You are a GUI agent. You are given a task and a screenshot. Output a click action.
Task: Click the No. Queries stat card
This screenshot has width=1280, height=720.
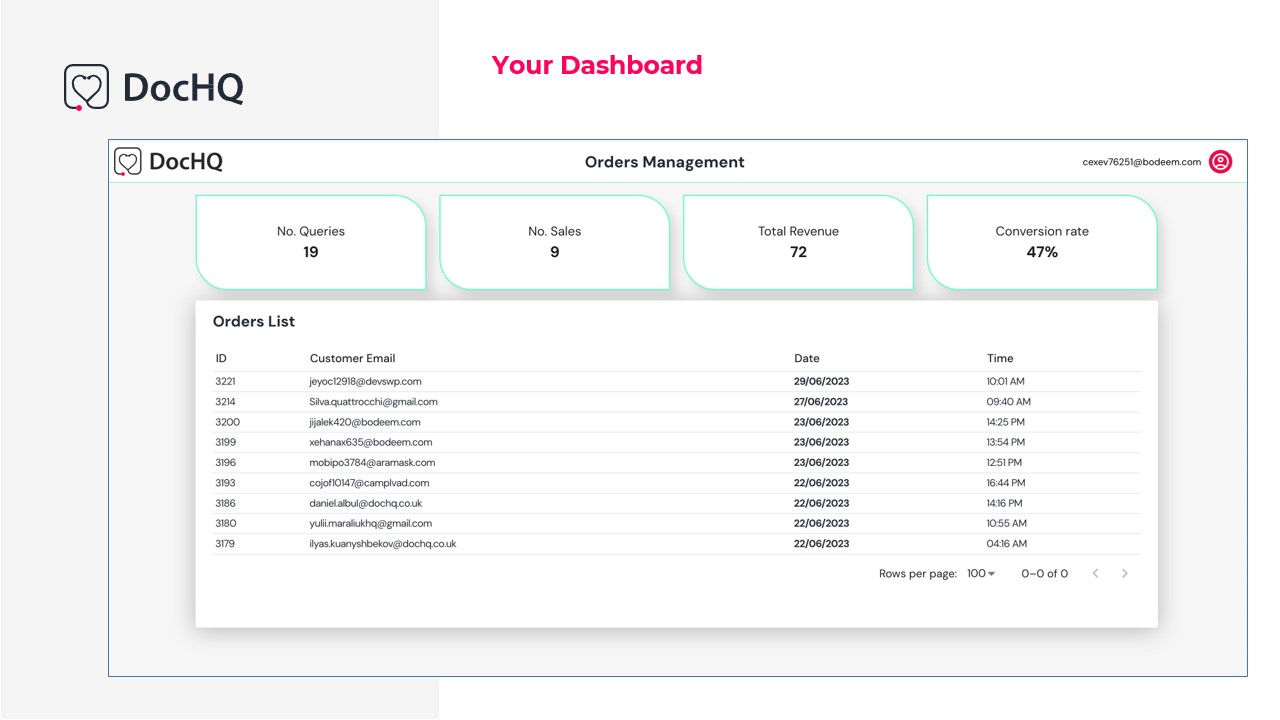311,242
